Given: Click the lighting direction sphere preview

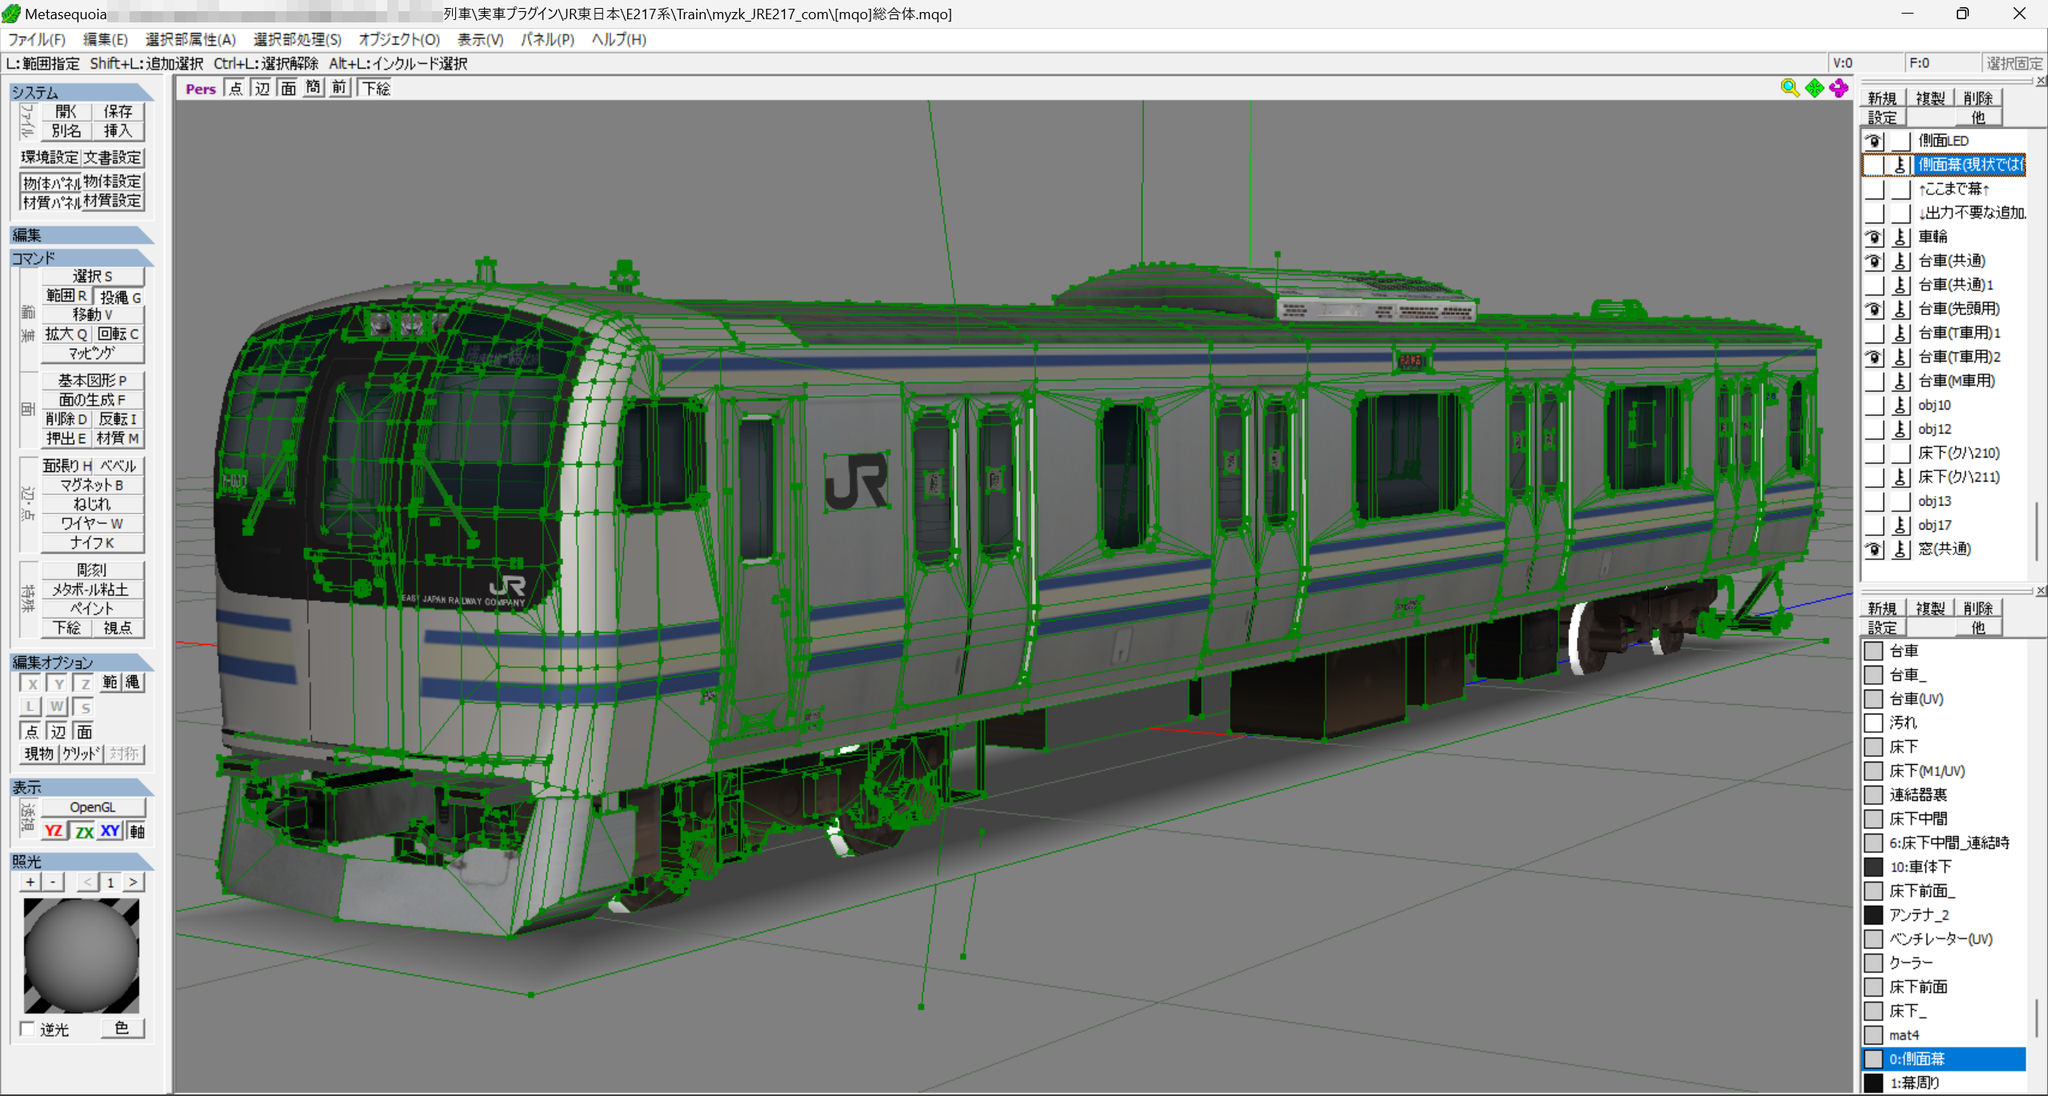Looking at the screenshot, I should pyautogui.click(x=81, y=956).
